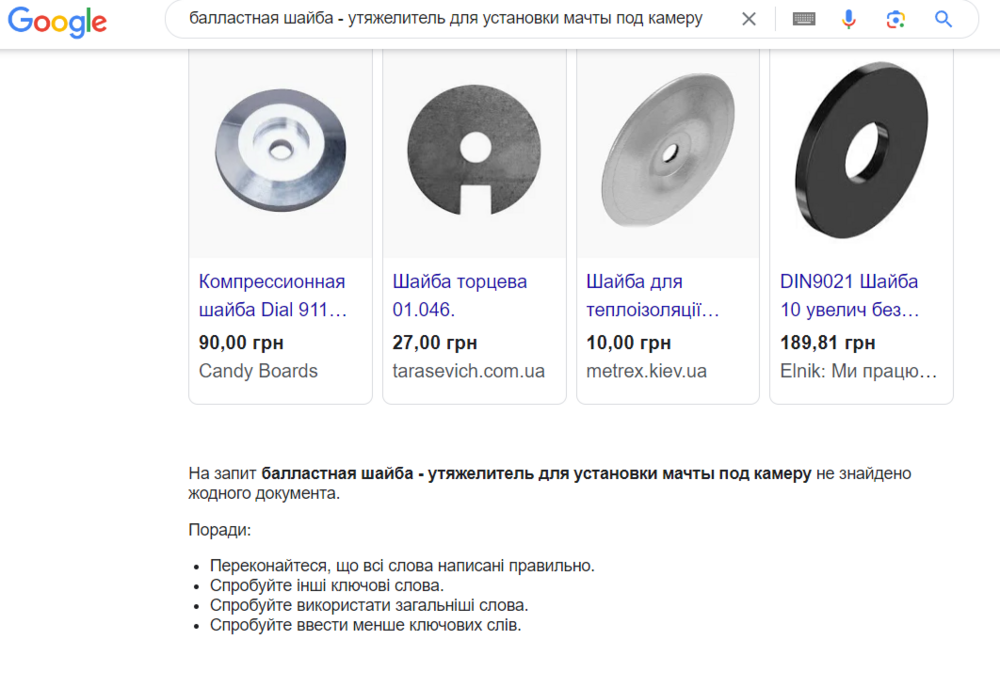The width and height of the screenshot is (1000, 688).
Task: Click the magnifier search button
Action: (x=943, y=19)
